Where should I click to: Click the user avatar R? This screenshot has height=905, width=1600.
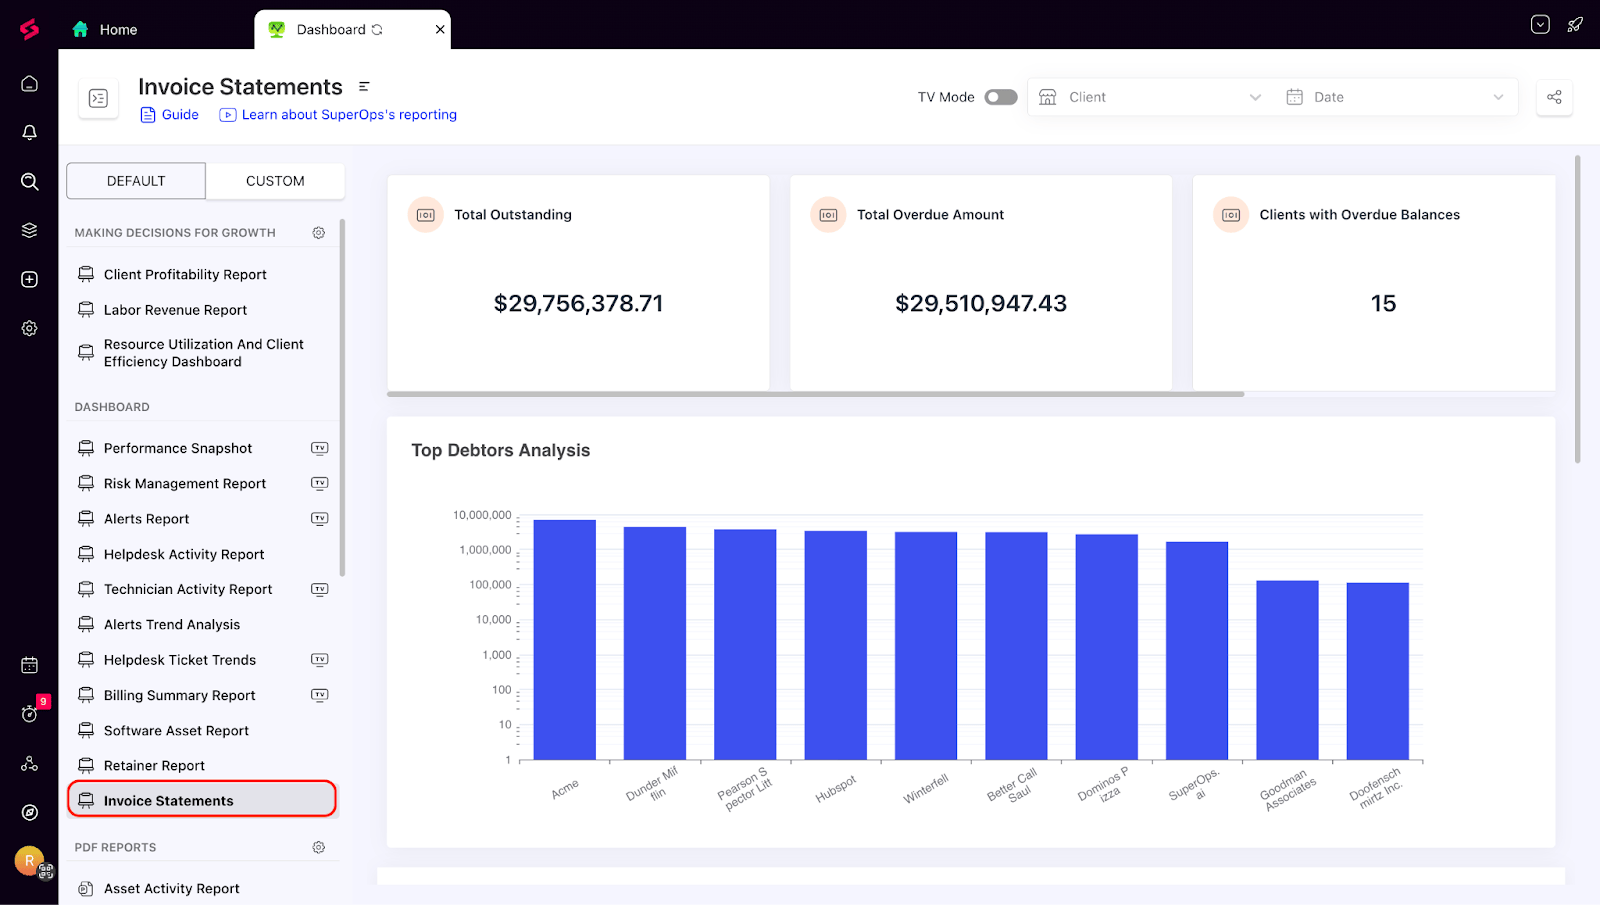pos(29,860)
